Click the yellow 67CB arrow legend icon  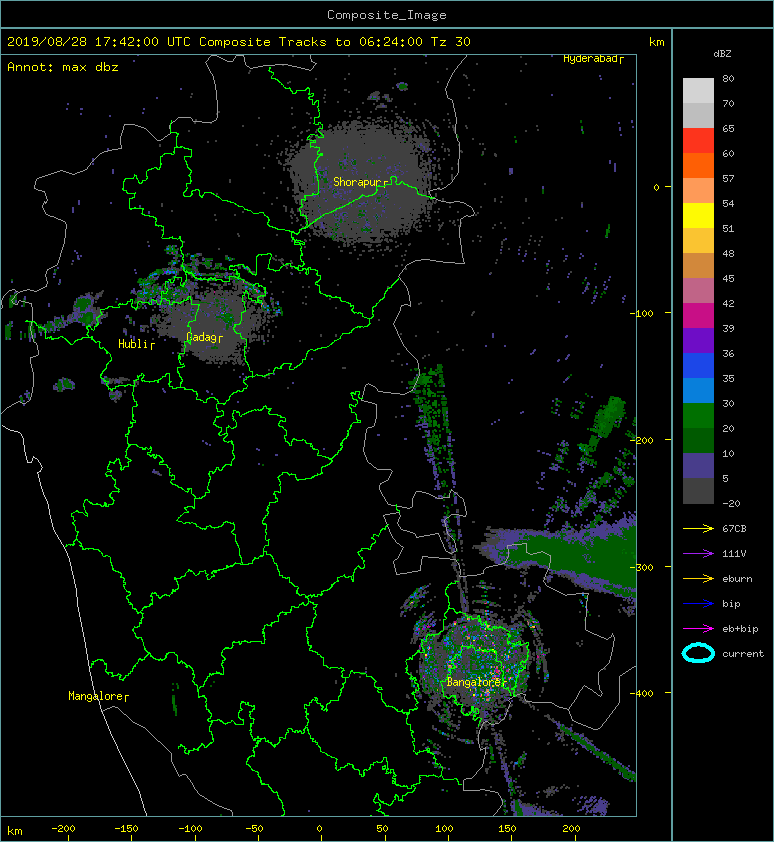coord(698,528)
